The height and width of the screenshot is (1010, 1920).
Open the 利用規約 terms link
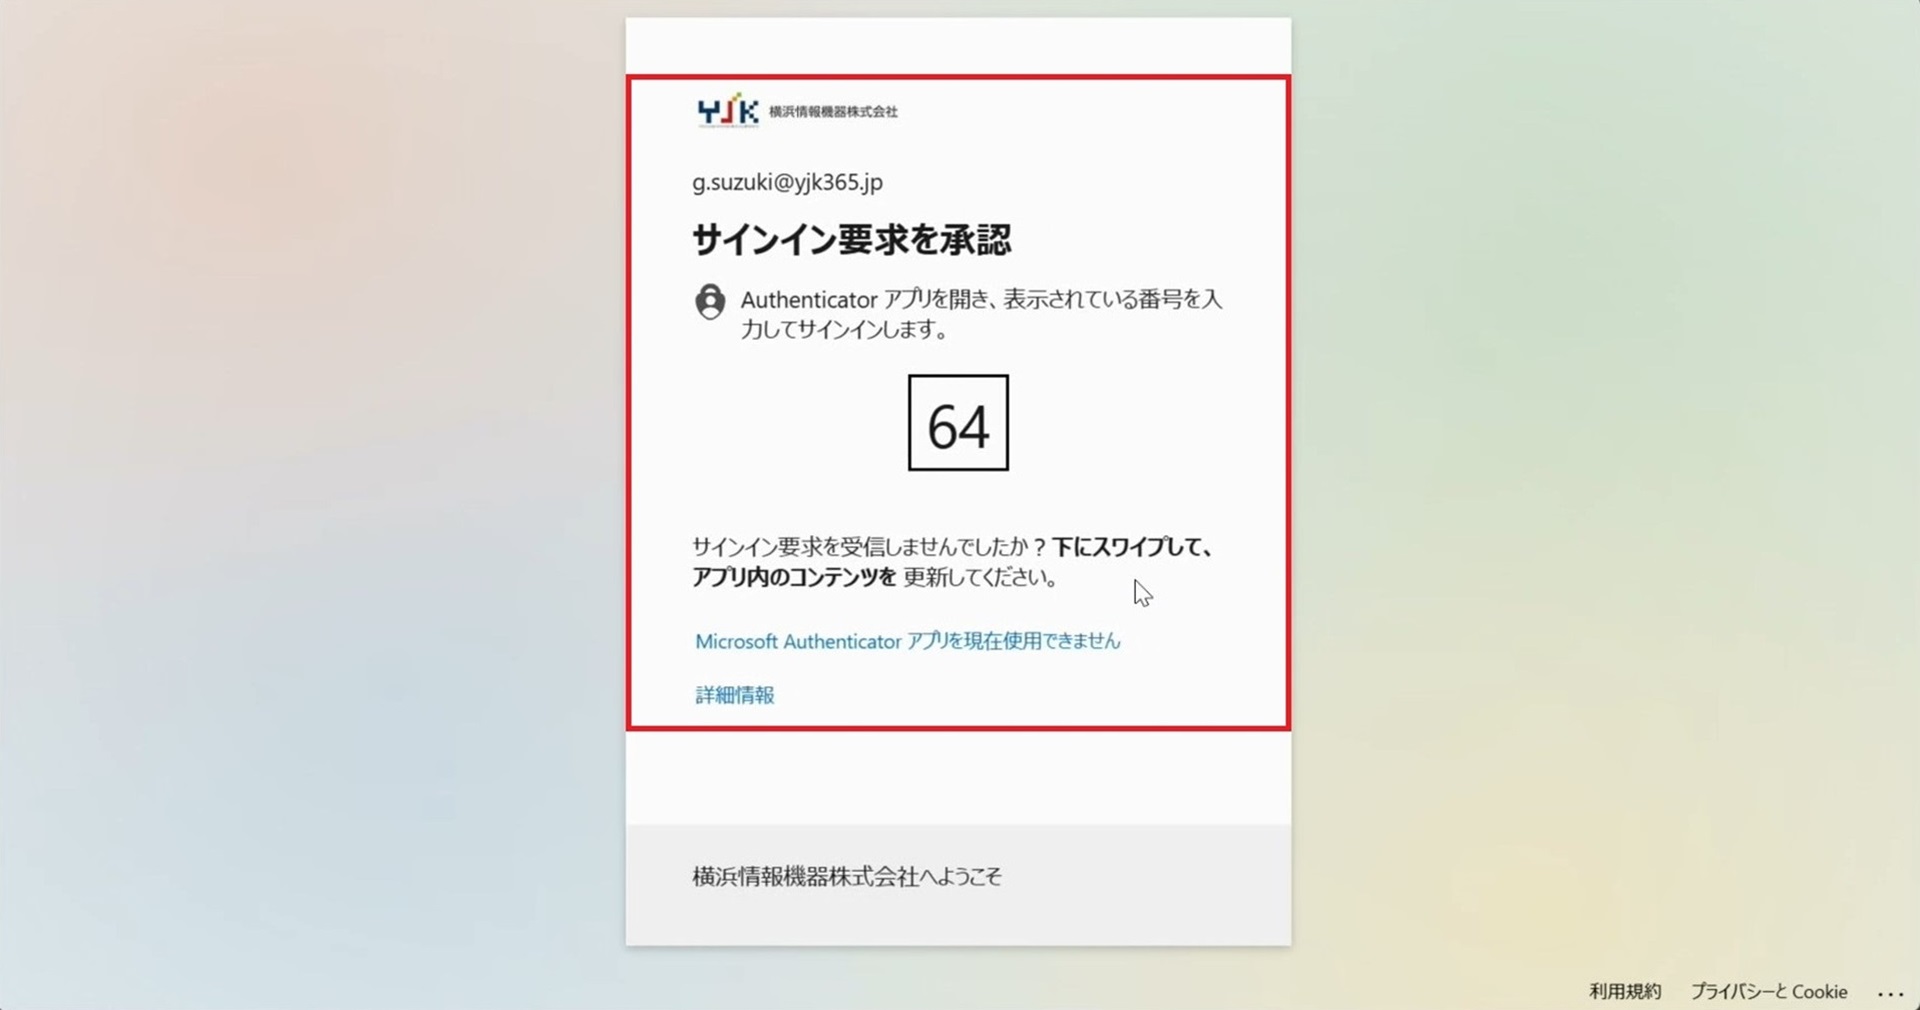[x=1625, y=991]
